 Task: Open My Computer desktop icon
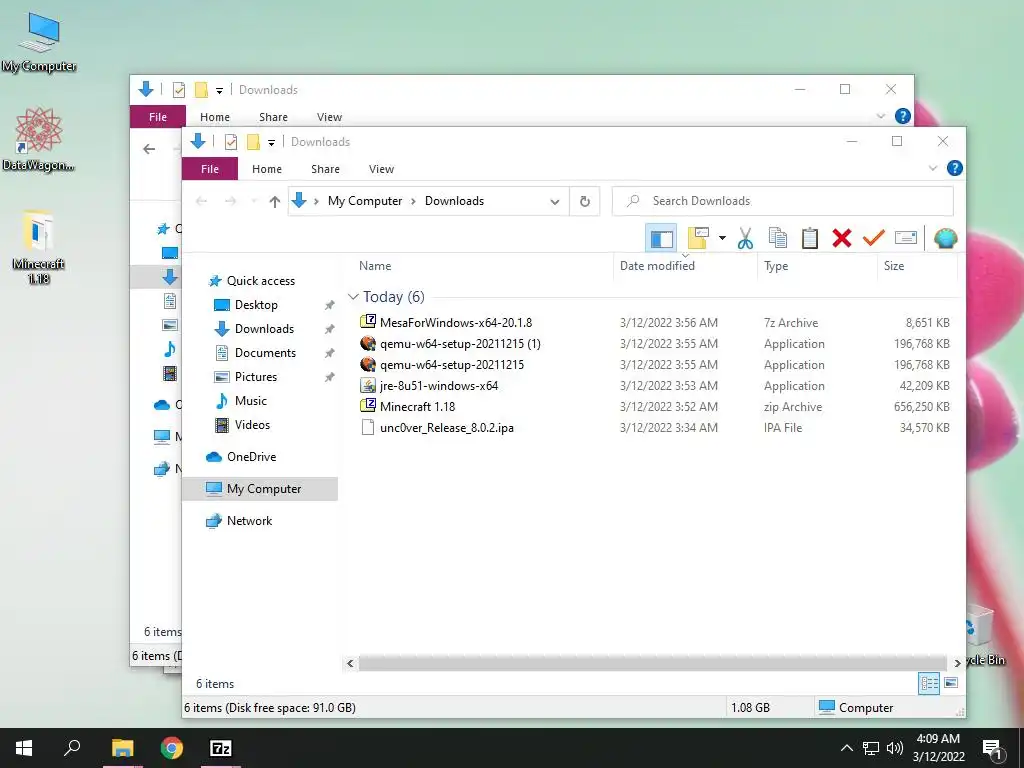pyautogui.click(x=39, y=42)
